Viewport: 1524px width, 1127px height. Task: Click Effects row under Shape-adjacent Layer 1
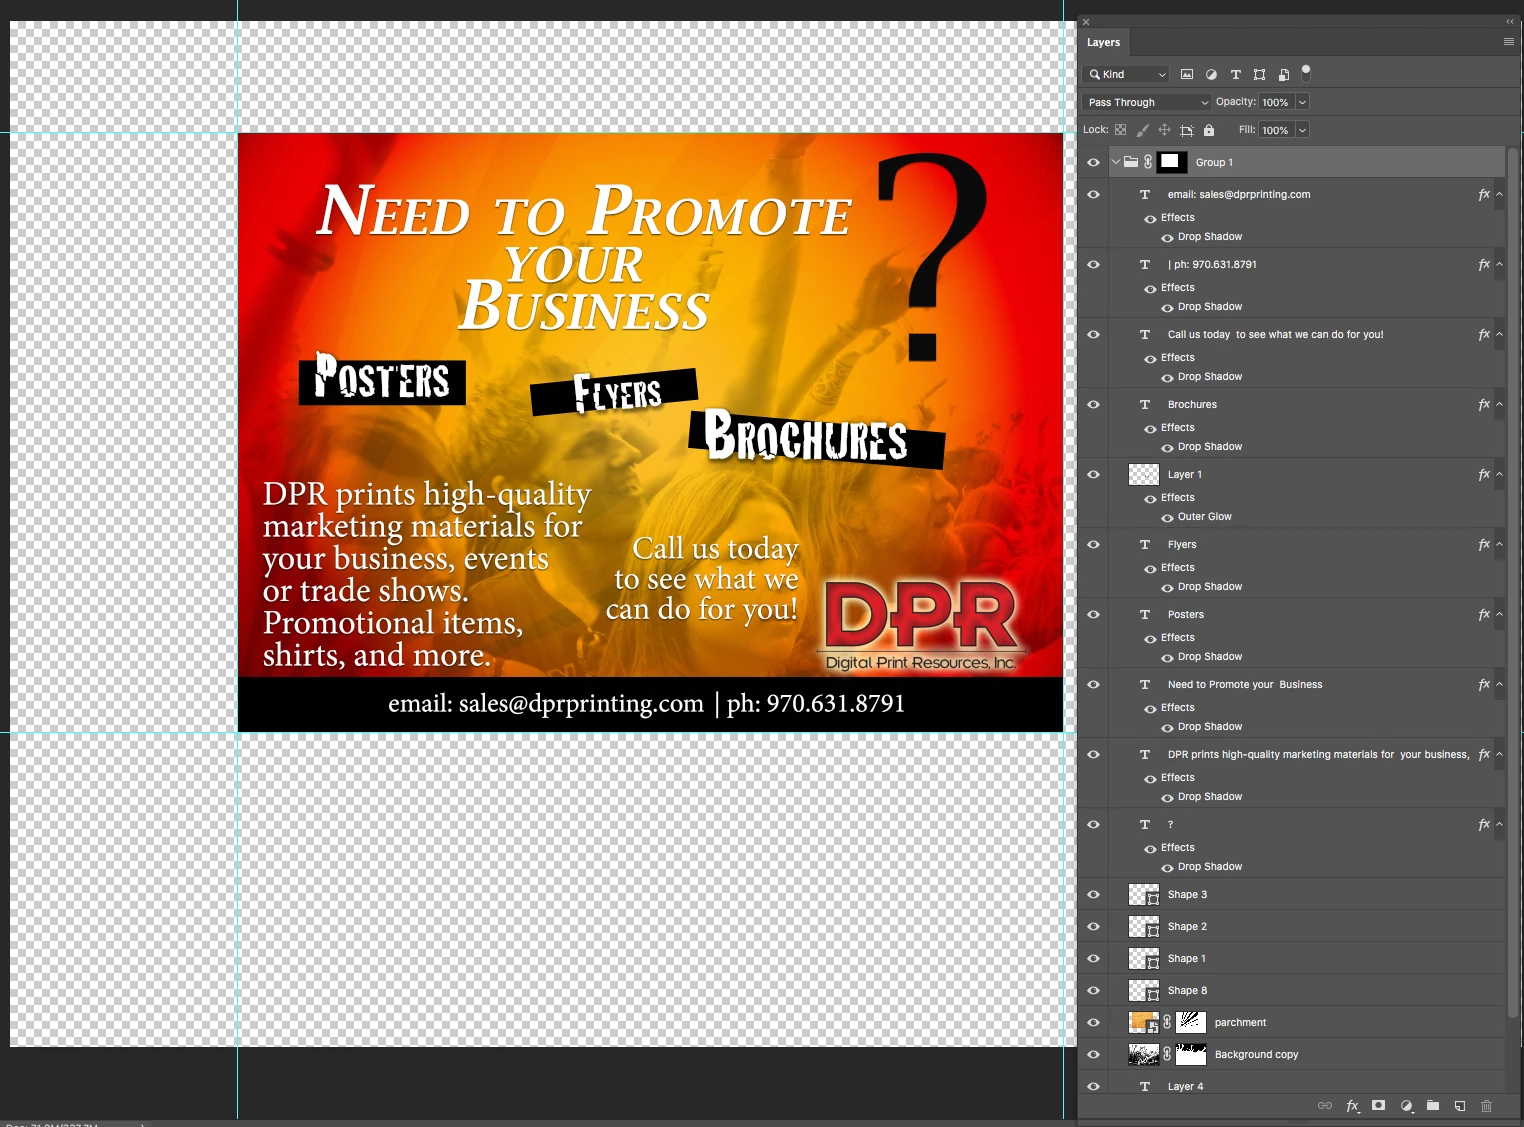click(x=1177, y=497)
